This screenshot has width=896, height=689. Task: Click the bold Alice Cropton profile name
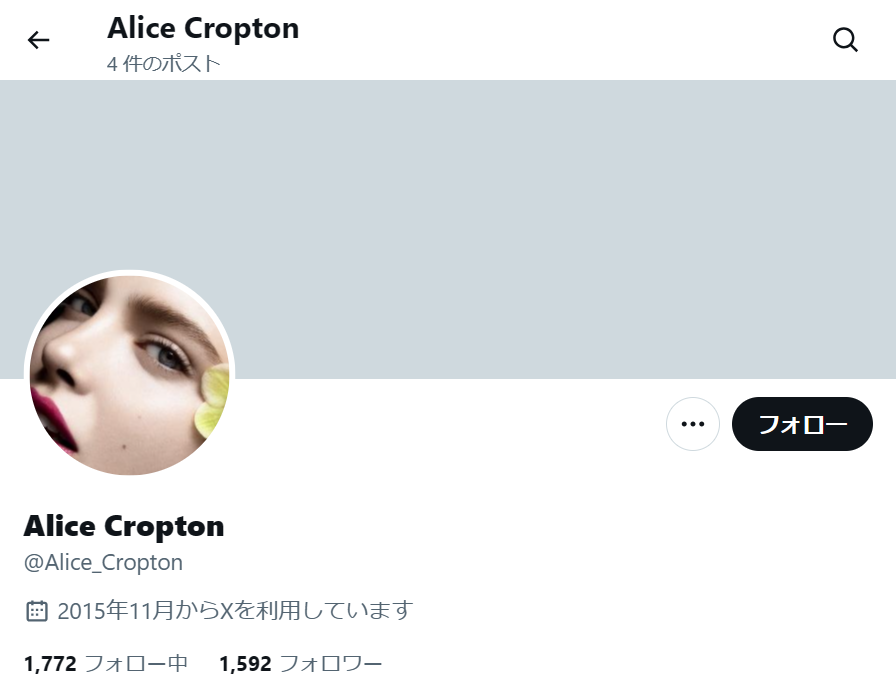tap(124, 526)
